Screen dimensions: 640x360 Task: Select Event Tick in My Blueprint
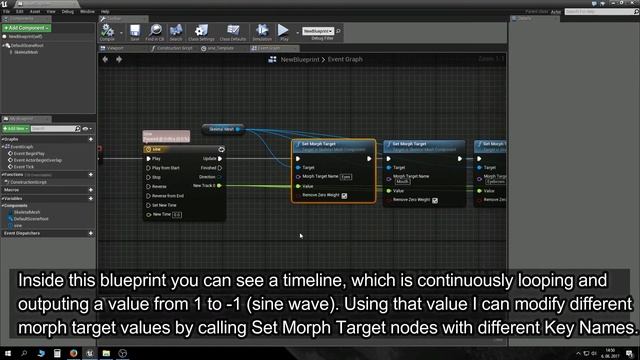tap(24, 167)
